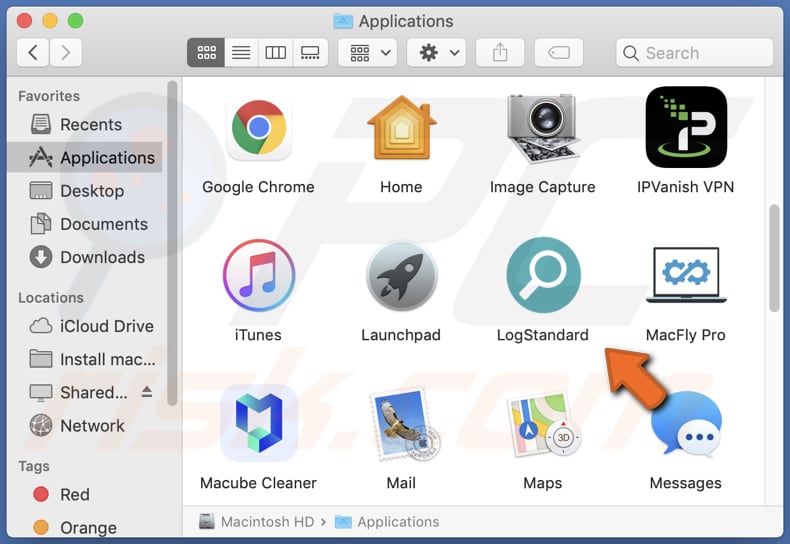Click the Google Chrome name label

click(x=258, y=187)
